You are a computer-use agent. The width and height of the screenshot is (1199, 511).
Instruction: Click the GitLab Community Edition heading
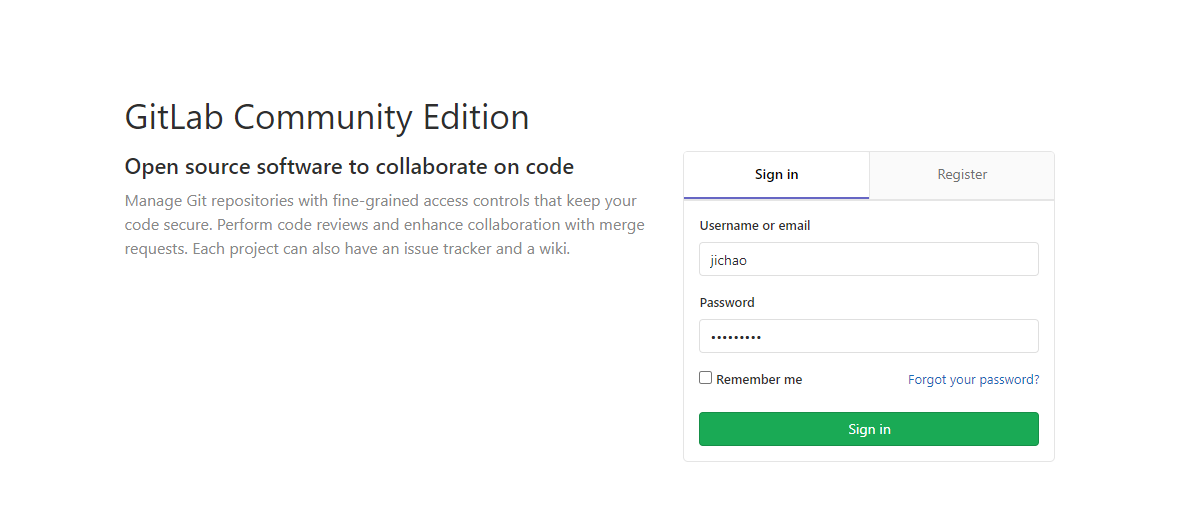coord(327,117)
